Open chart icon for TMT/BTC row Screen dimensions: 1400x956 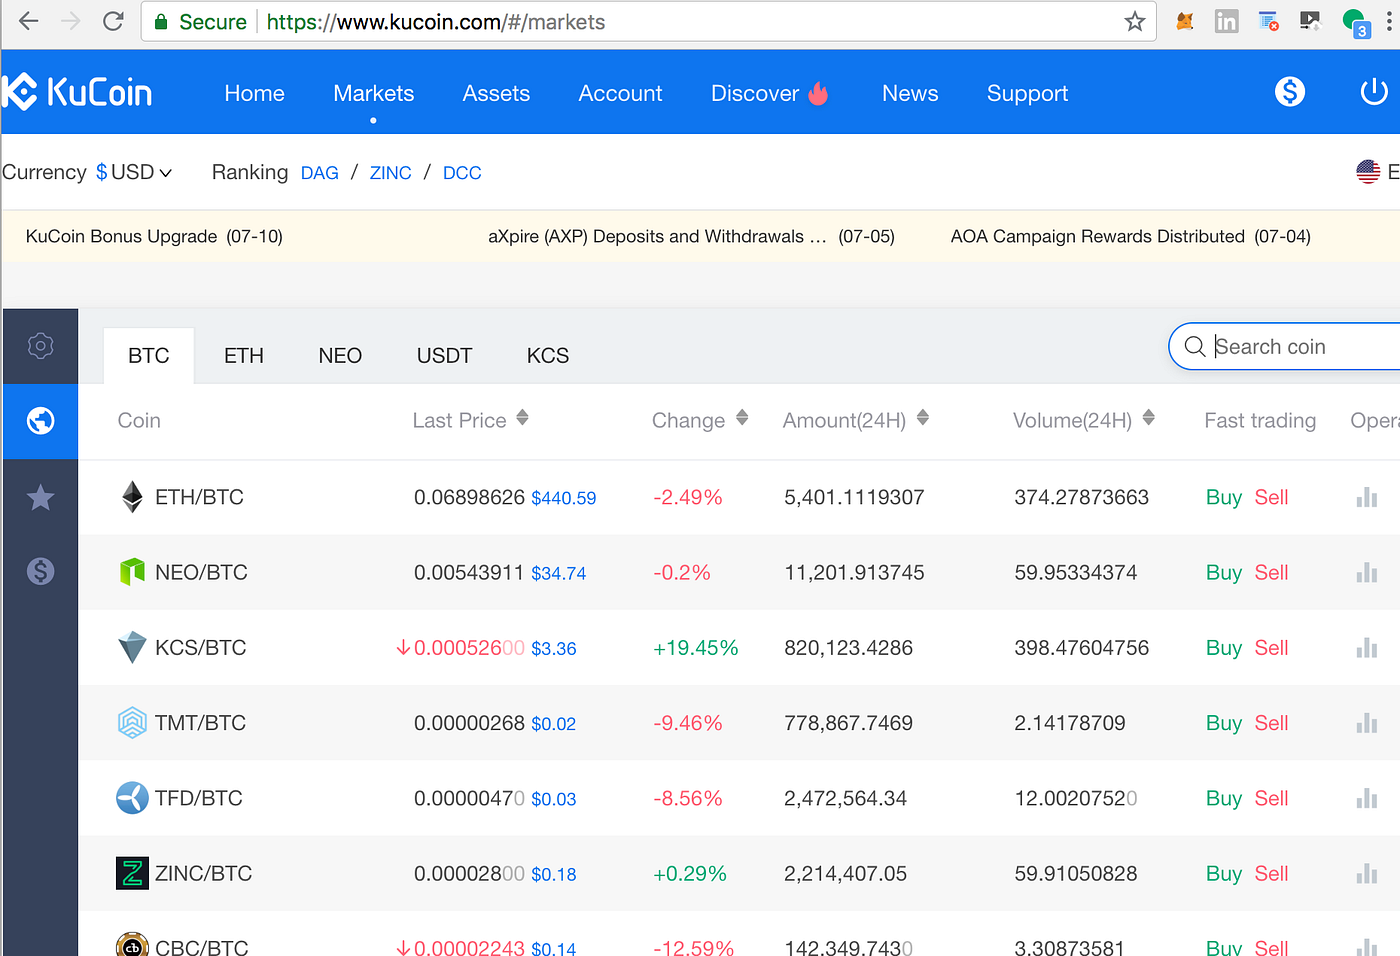click(x=1366, y=723)
